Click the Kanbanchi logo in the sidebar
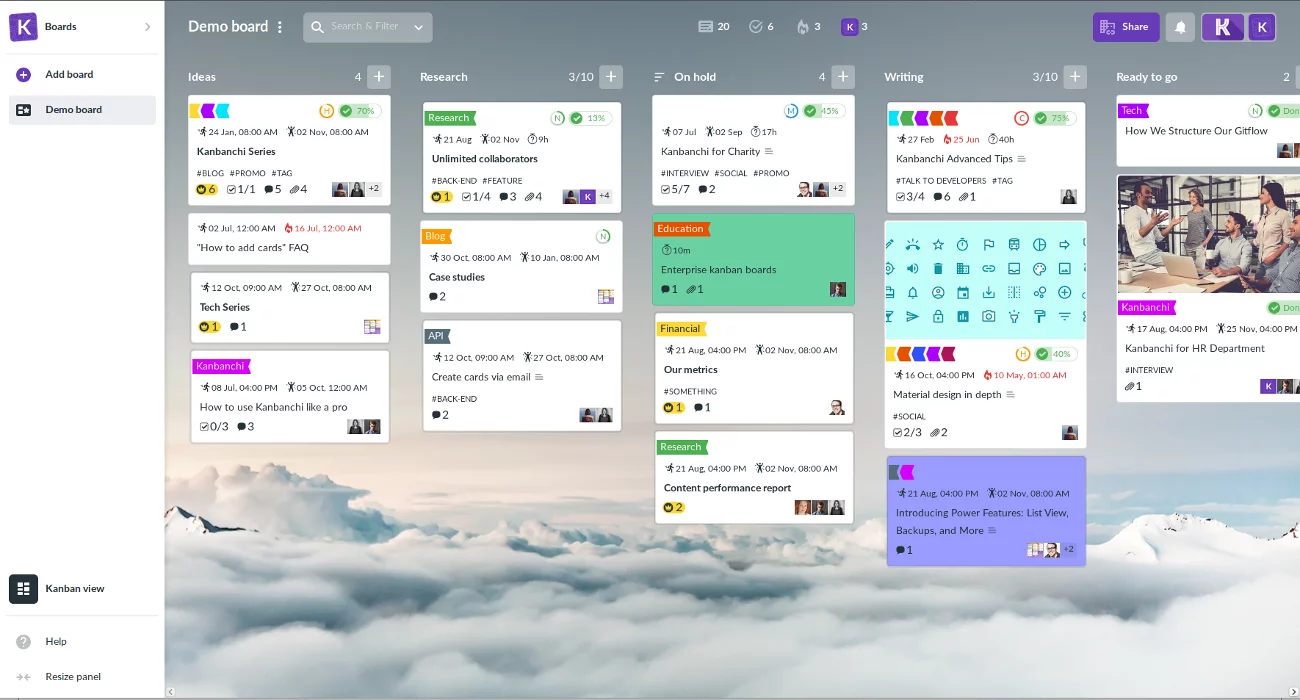Screen dimensions: 1300x700 tap(23, 27)
